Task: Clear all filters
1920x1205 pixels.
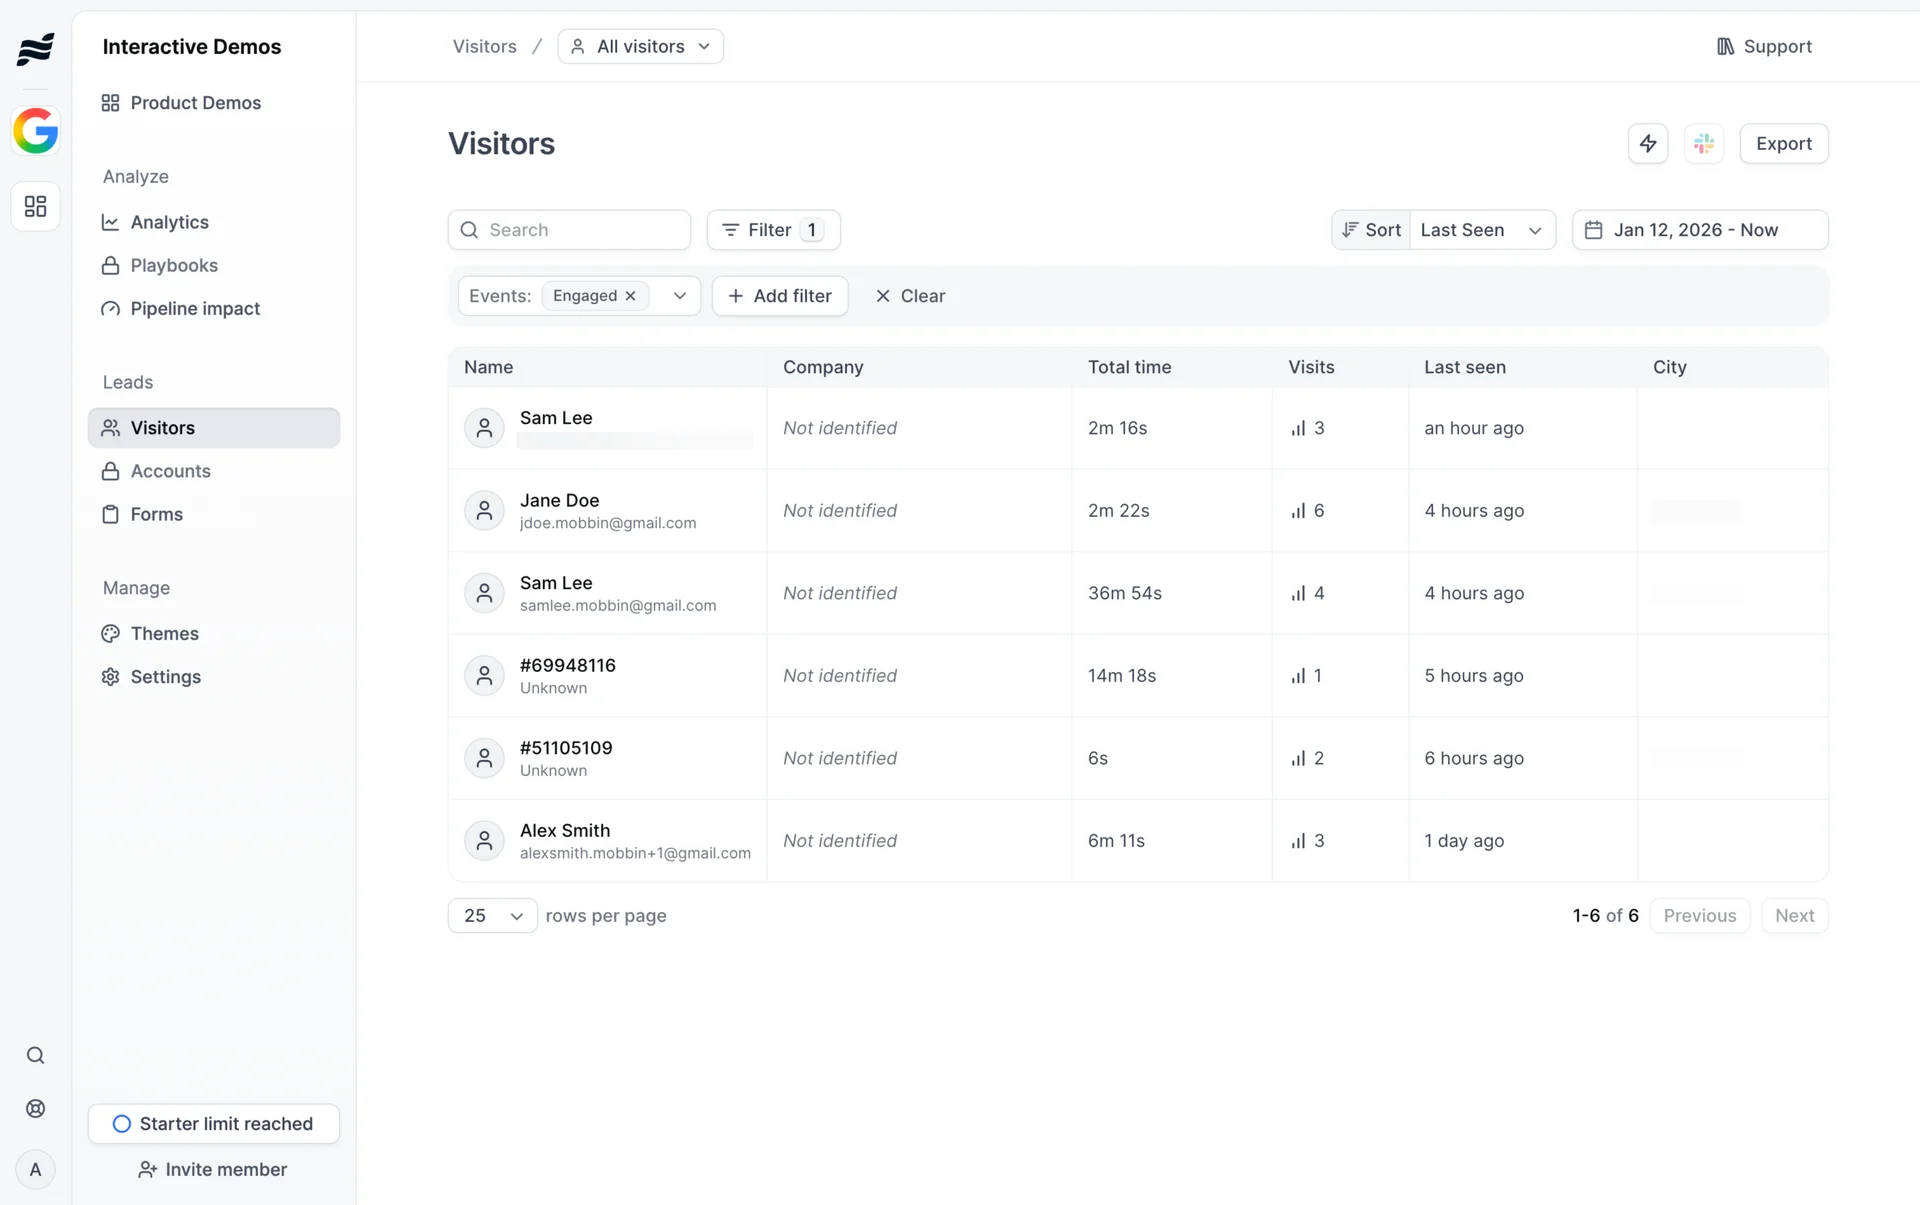Action: click(x=910, y=296)
